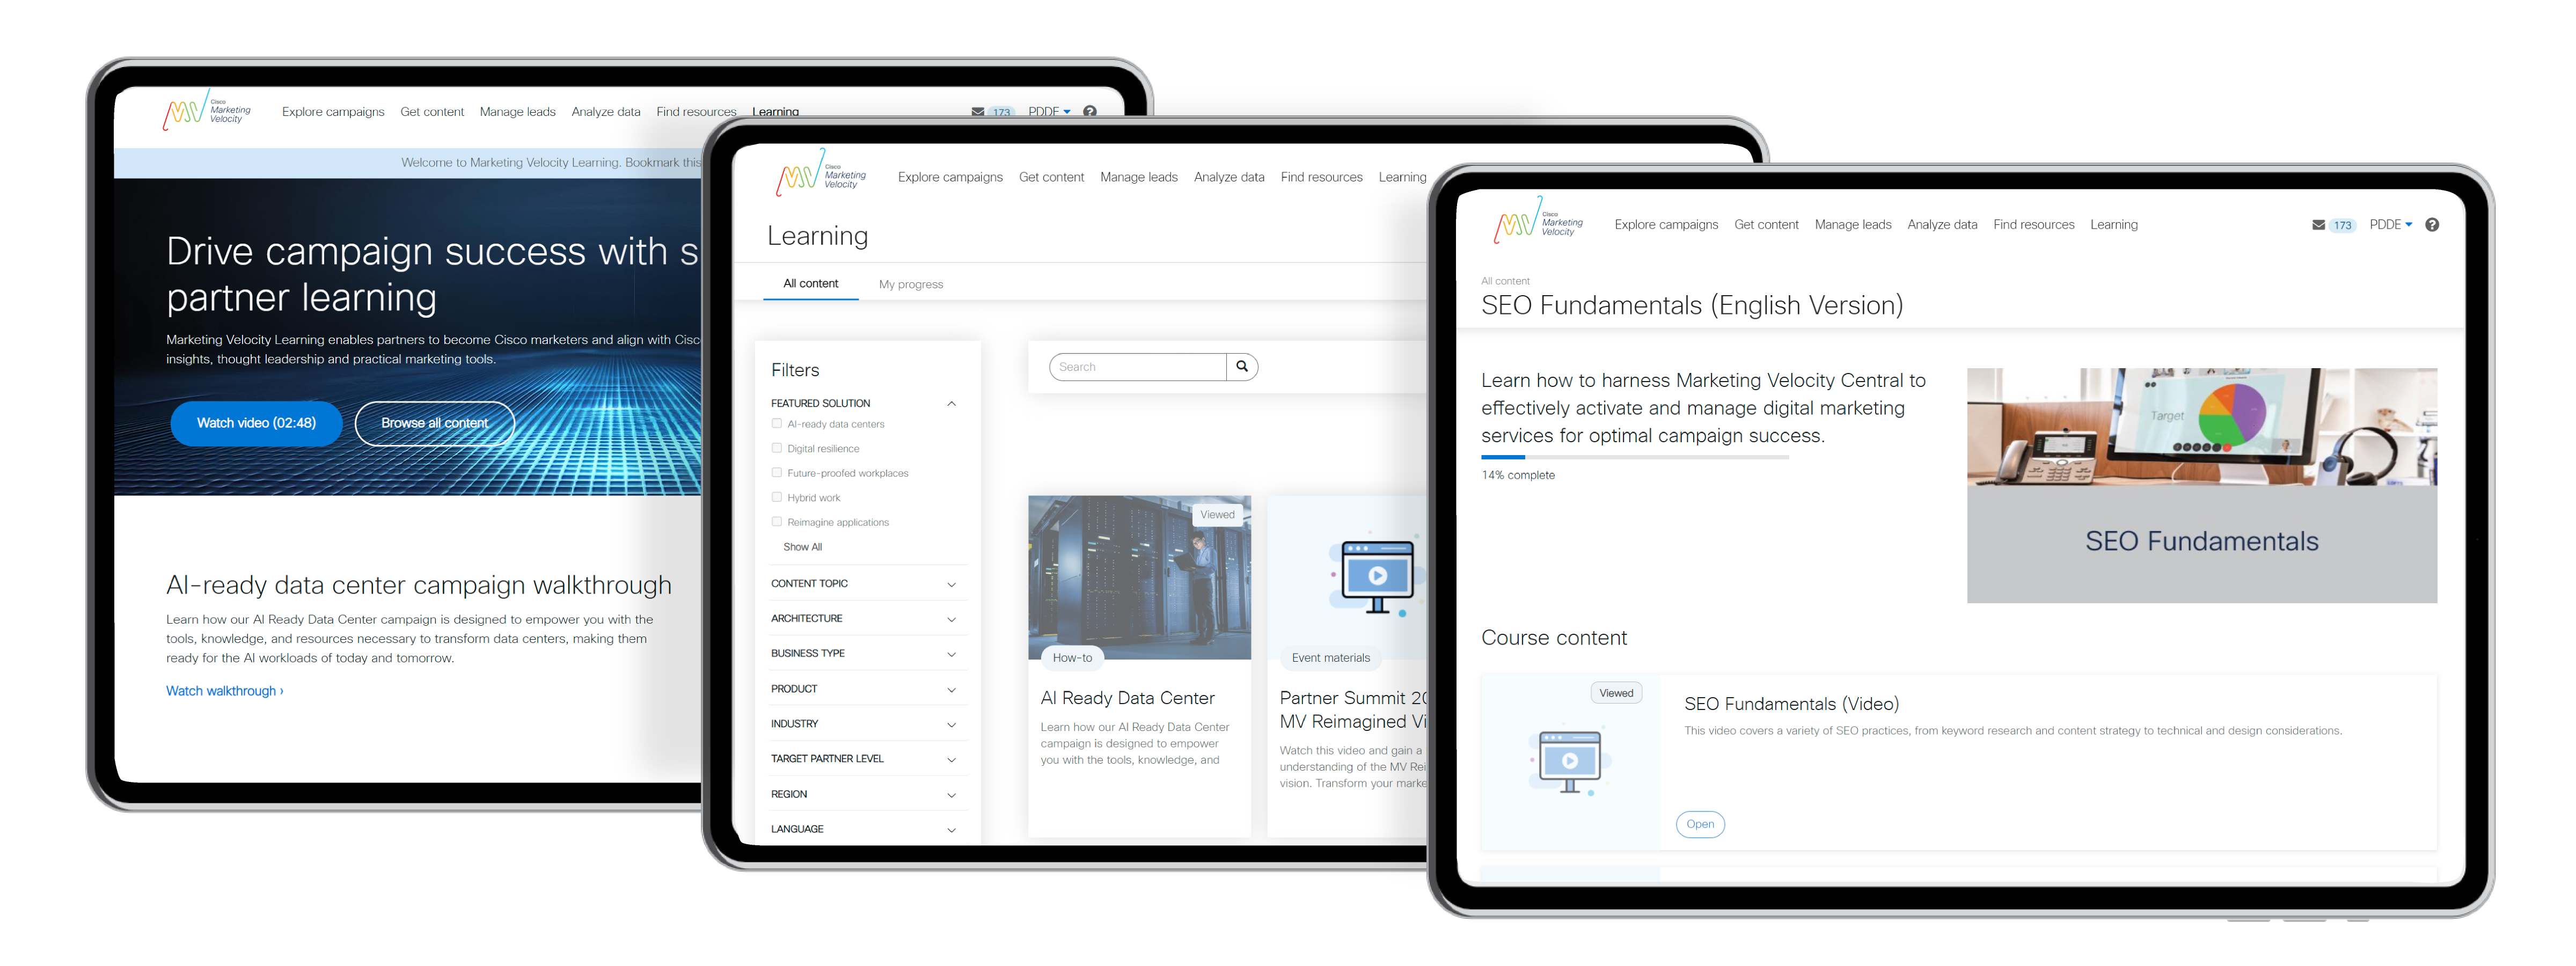2576x966 pixels.
Task: Click the Open button for SEO video
Action: click(1699, 824)
